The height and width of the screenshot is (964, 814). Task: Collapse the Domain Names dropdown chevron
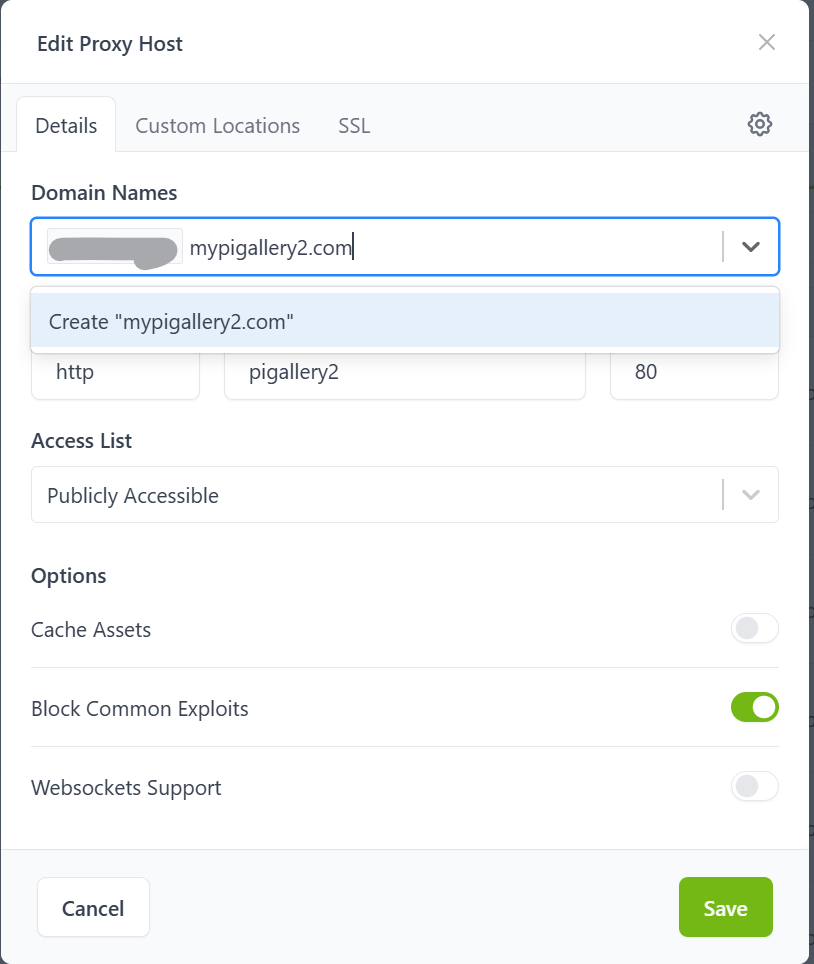point(751,247)
